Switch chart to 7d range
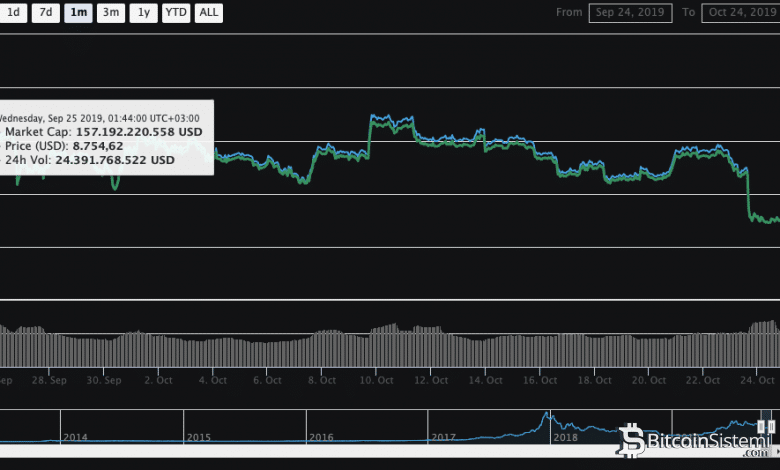Image resolution: width=780 pixels, height=470 pixels. point(44,13)
